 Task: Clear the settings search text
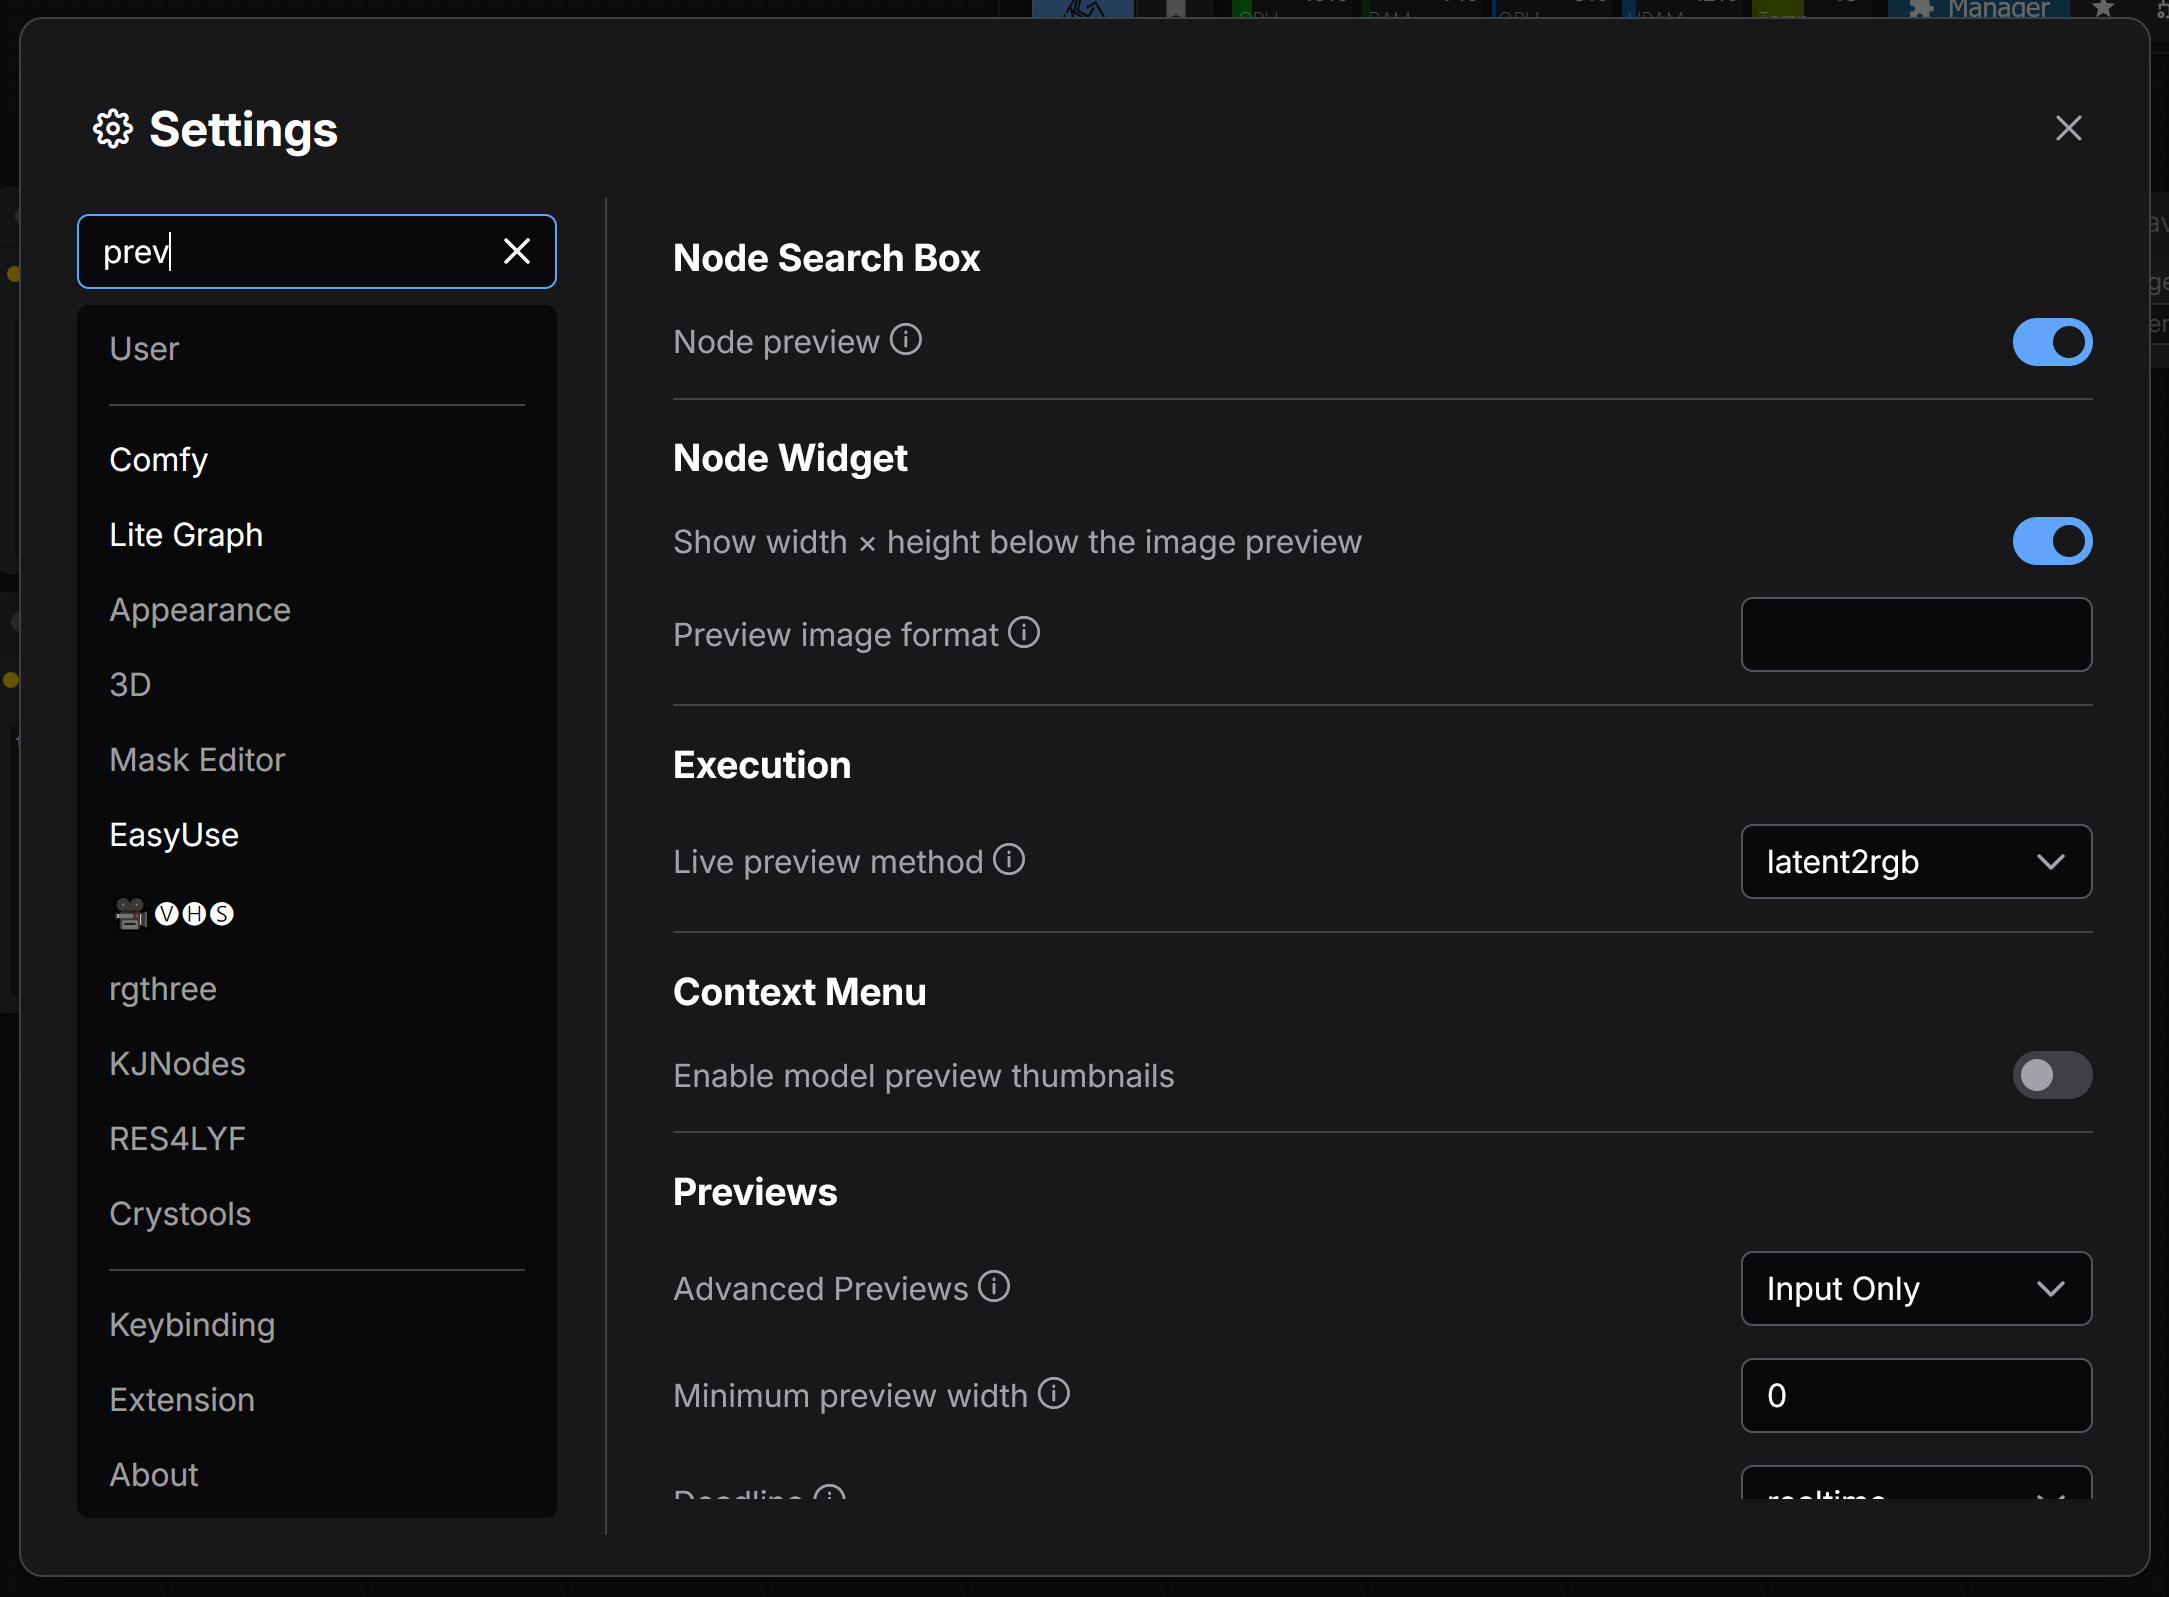pos(516,251)
